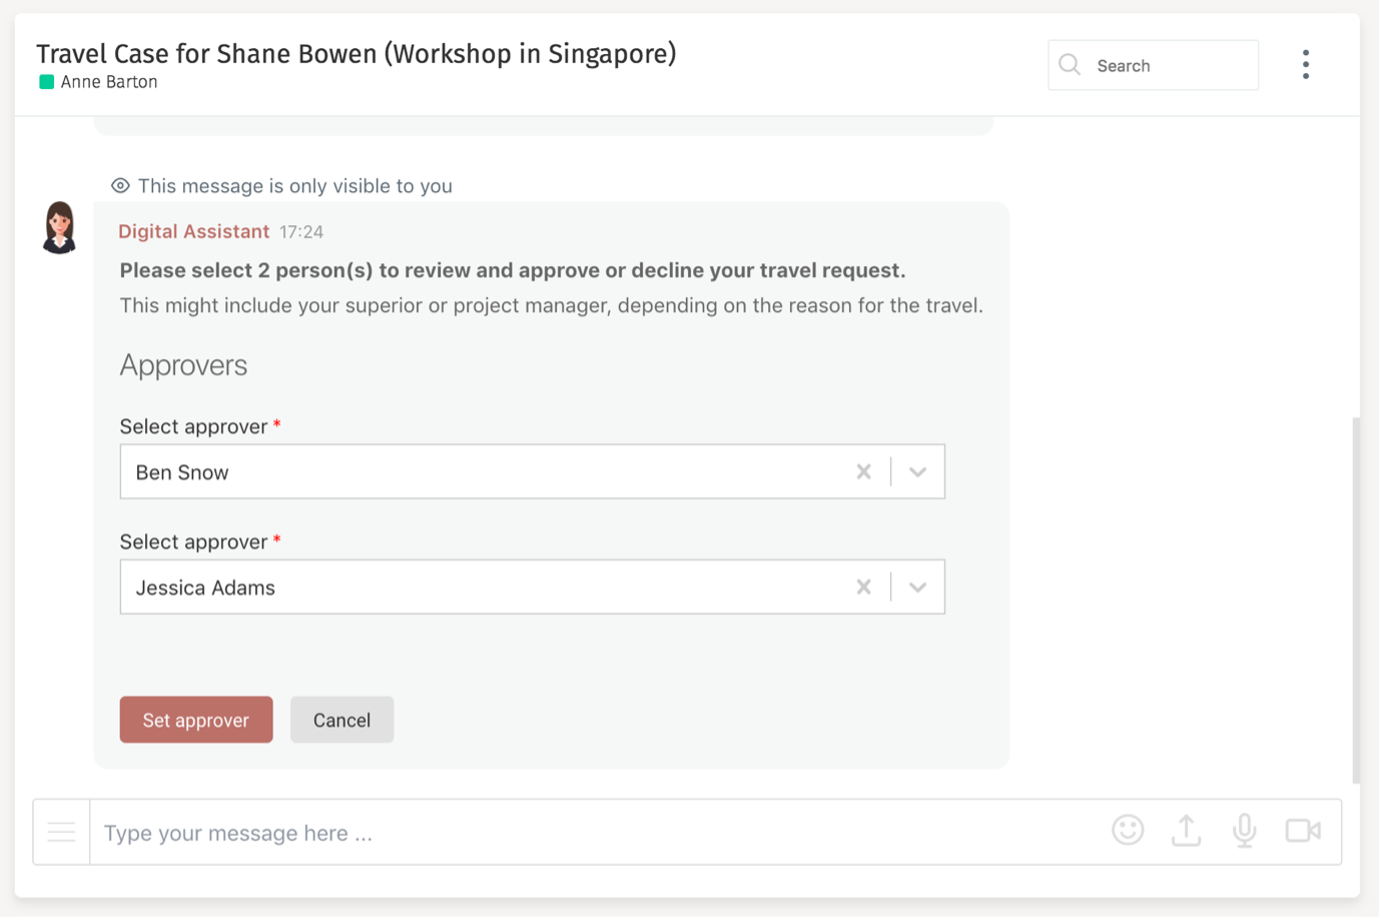Click Anne Barton's green presence indicator
This screenshot has width=1384, height=919.
click(46, 82)
